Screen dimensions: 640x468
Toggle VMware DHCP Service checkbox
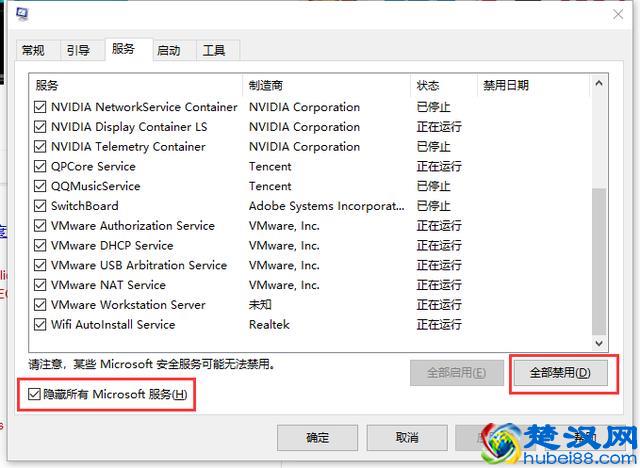[40, 246]
